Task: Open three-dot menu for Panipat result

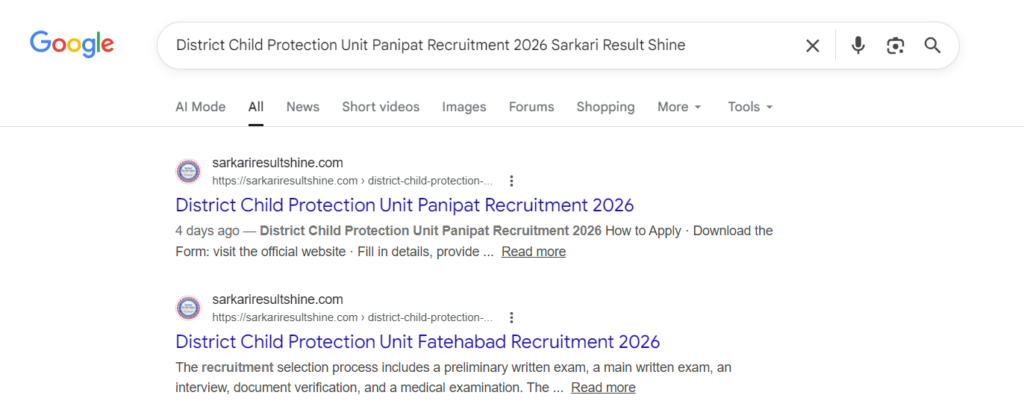Action: pyautogui.click(x=511, y=181)
